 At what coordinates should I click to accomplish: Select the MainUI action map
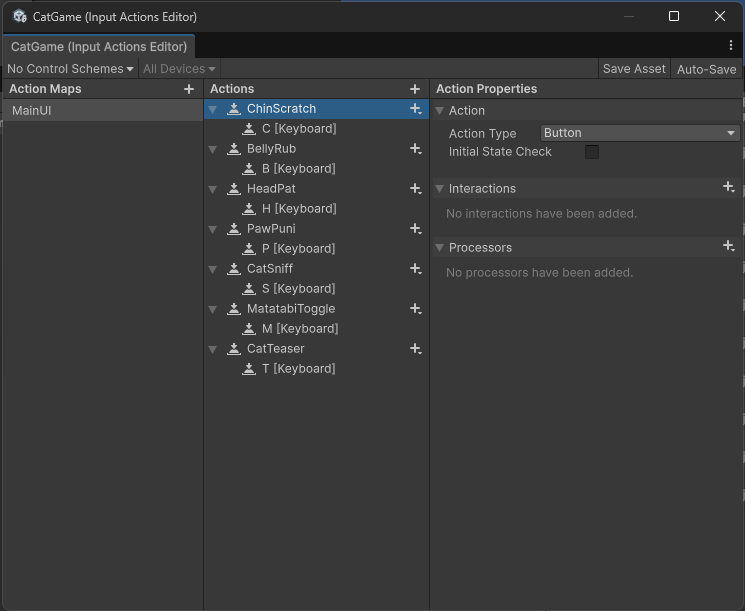[x=32, y=111]
